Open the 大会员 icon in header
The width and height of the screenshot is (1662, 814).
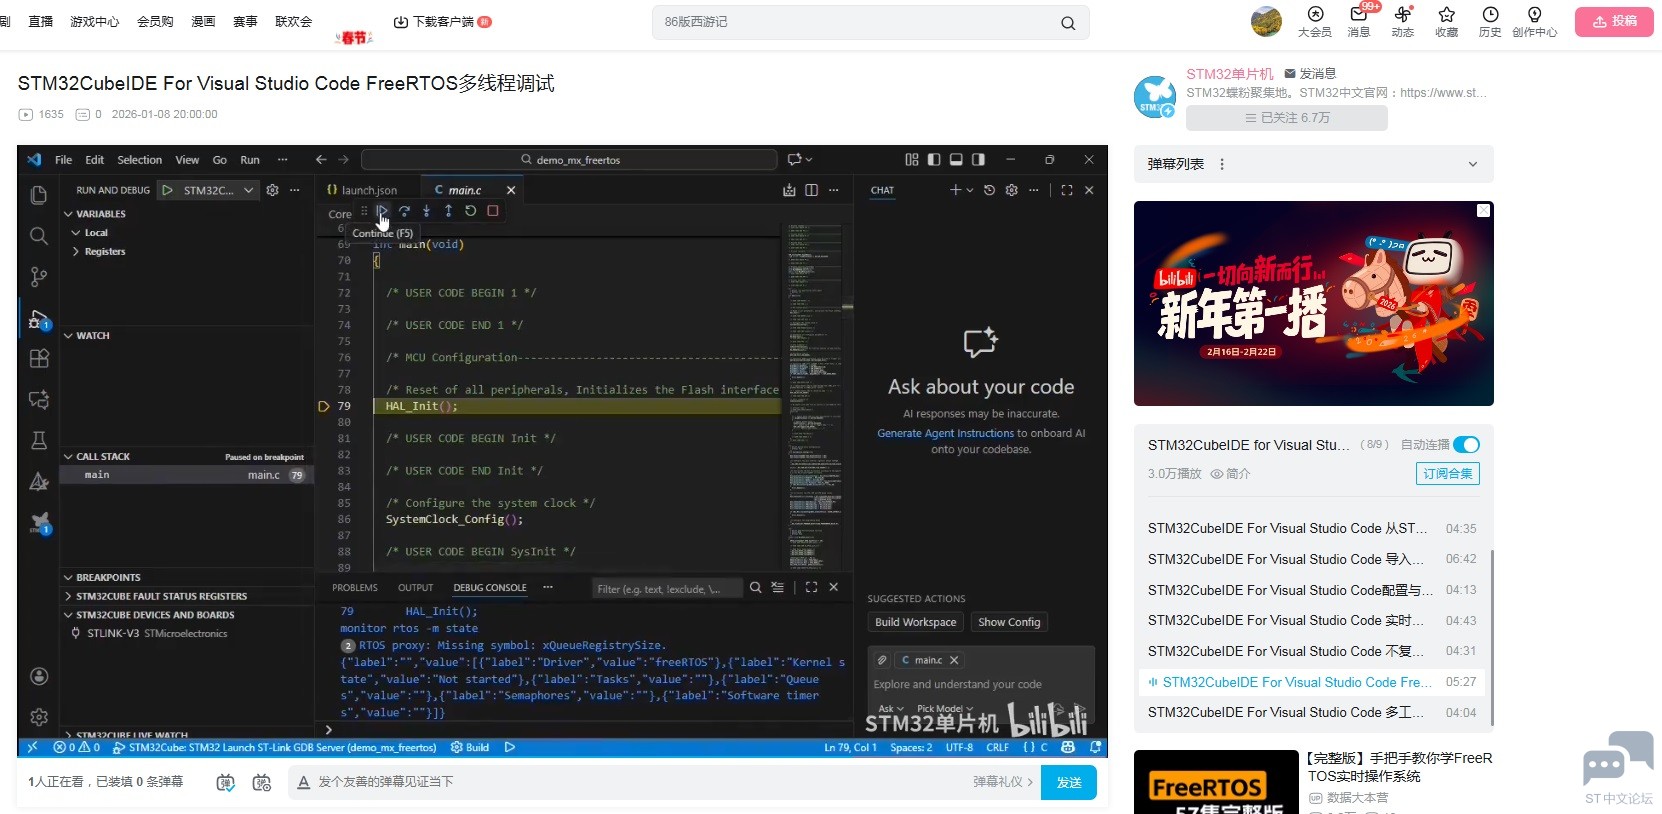pos(1314,21)
